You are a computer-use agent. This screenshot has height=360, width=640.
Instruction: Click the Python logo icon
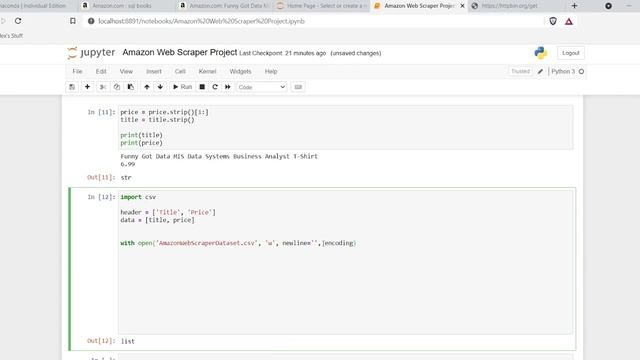[541, 53]
